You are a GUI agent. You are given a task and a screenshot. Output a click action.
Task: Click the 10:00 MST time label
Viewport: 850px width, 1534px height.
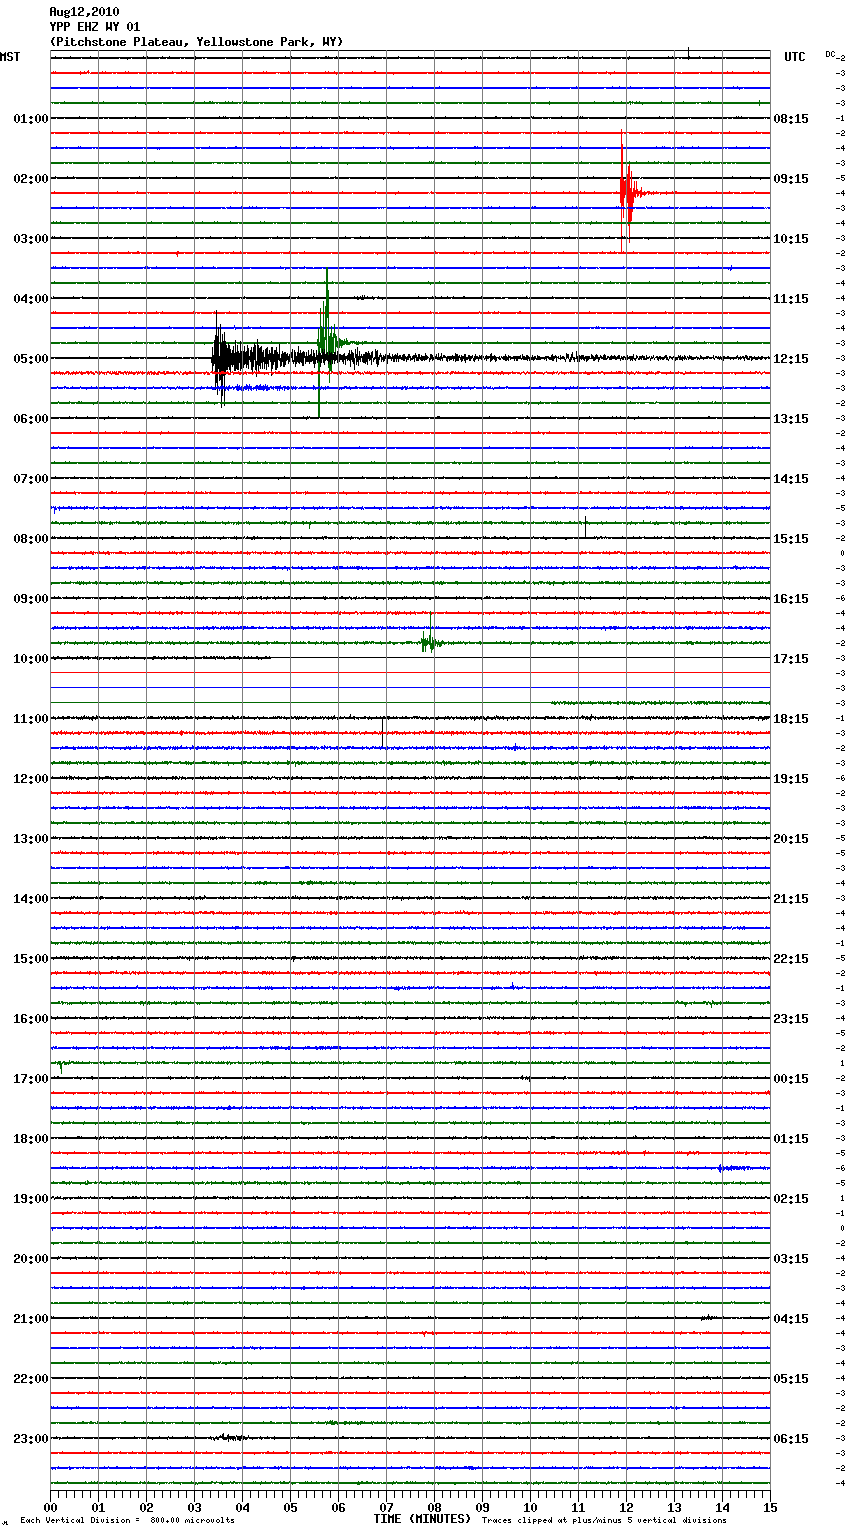tap(31, 658)
